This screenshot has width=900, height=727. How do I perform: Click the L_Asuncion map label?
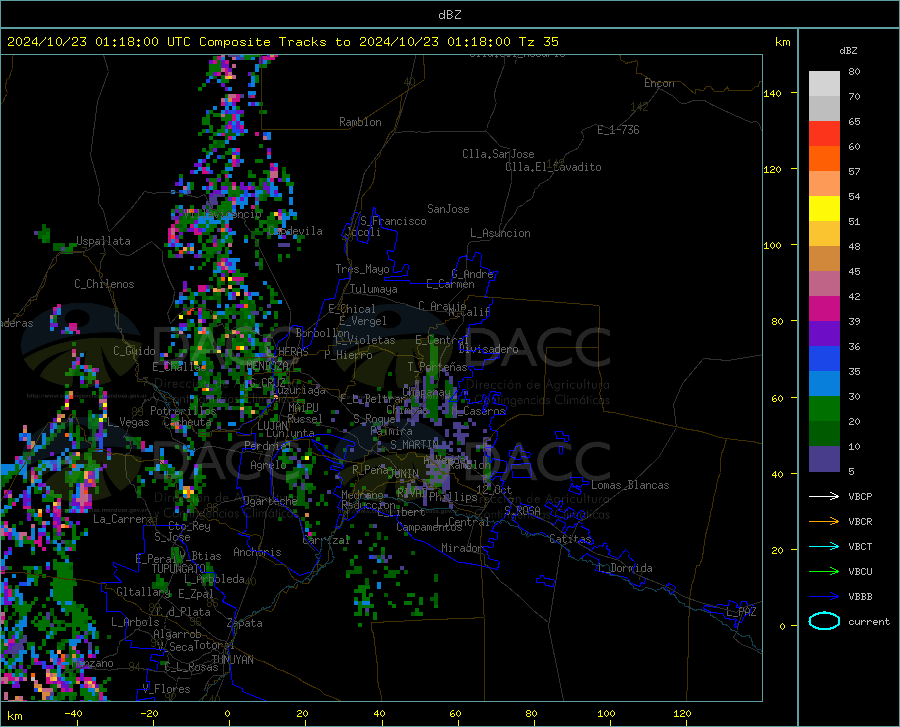(x=500, y=233)
